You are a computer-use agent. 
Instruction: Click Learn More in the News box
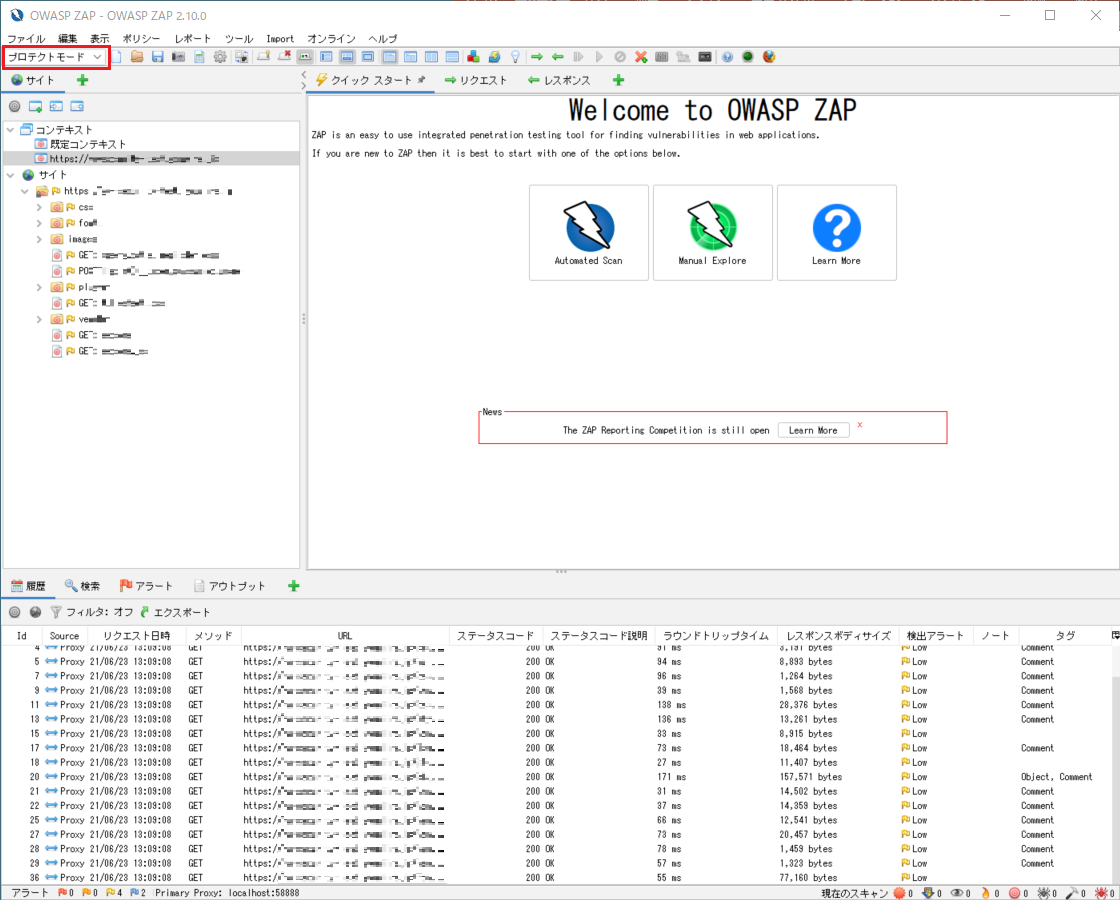813,431
